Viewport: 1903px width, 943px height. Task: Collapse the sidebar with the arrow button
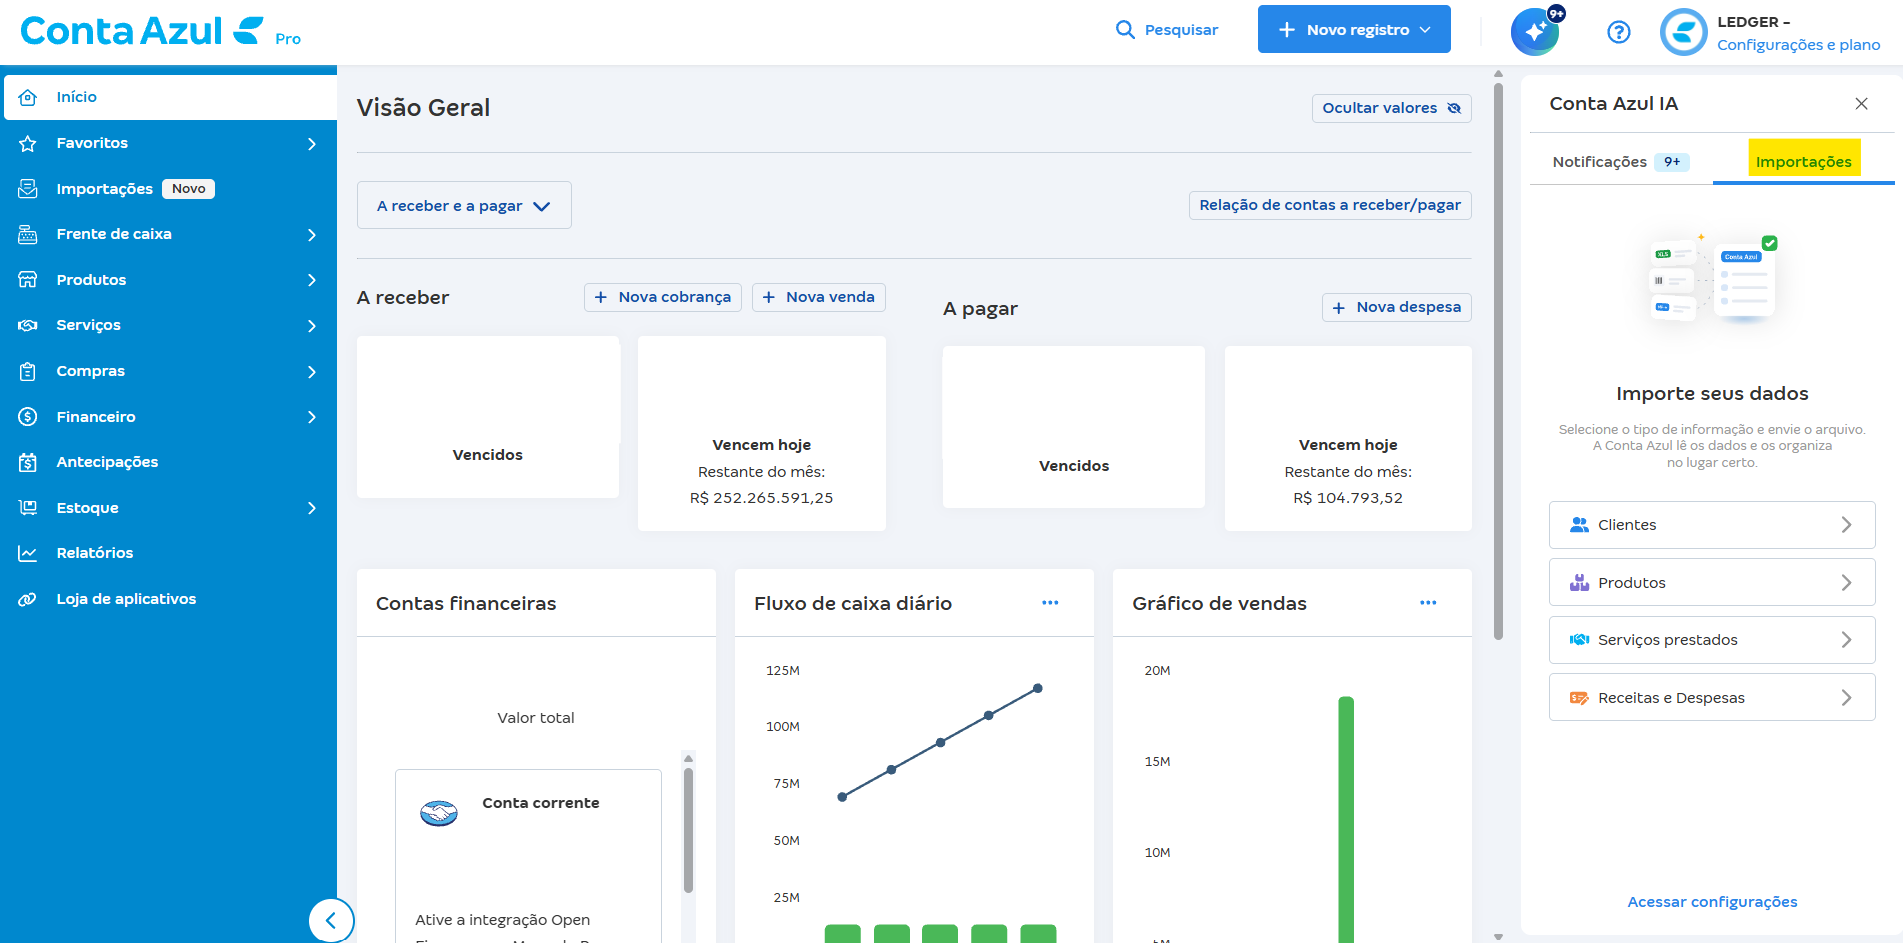(x=331, y=921)
